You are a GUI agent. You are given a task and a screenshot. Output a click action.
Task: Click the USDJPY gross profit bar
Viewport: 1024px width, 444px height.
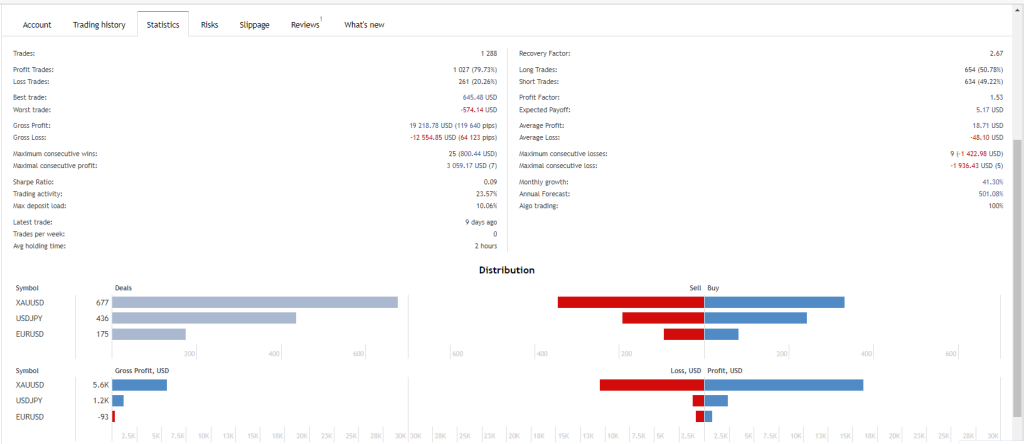pyautogui.click(x=118, y=401)
